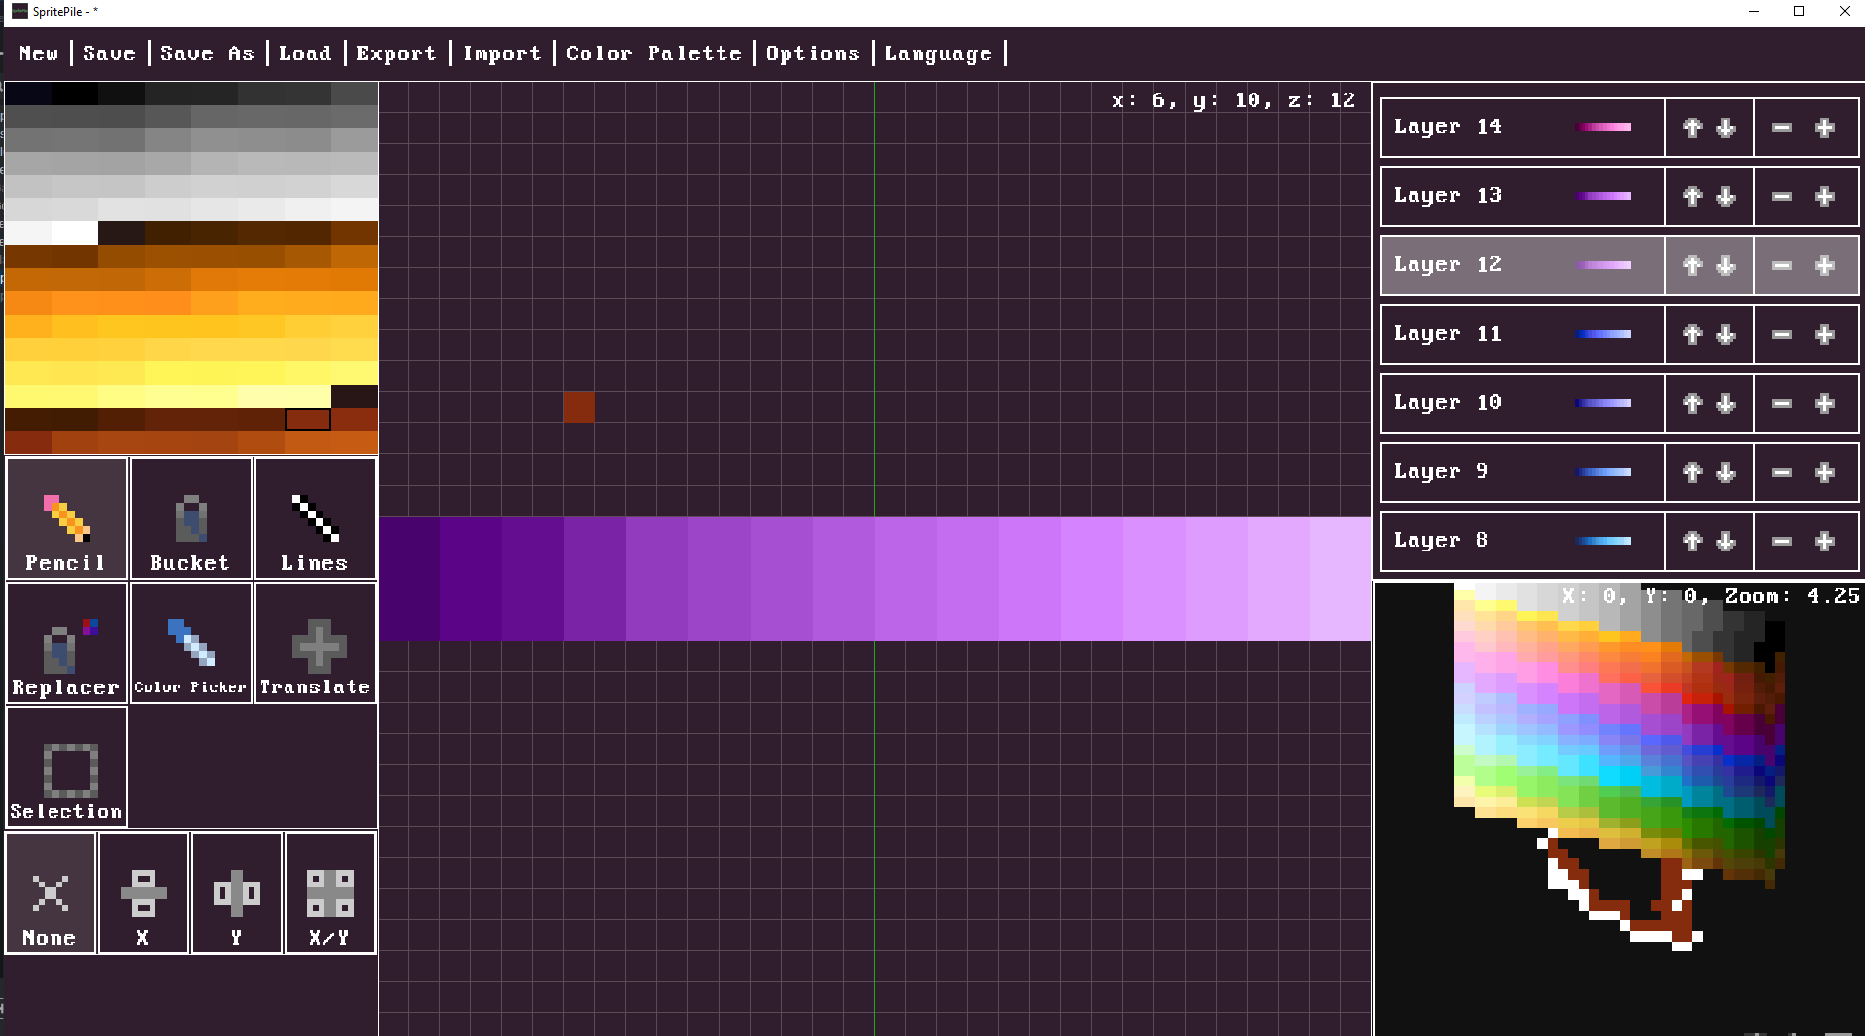Enable X axis mirroring

coord(143,893)
